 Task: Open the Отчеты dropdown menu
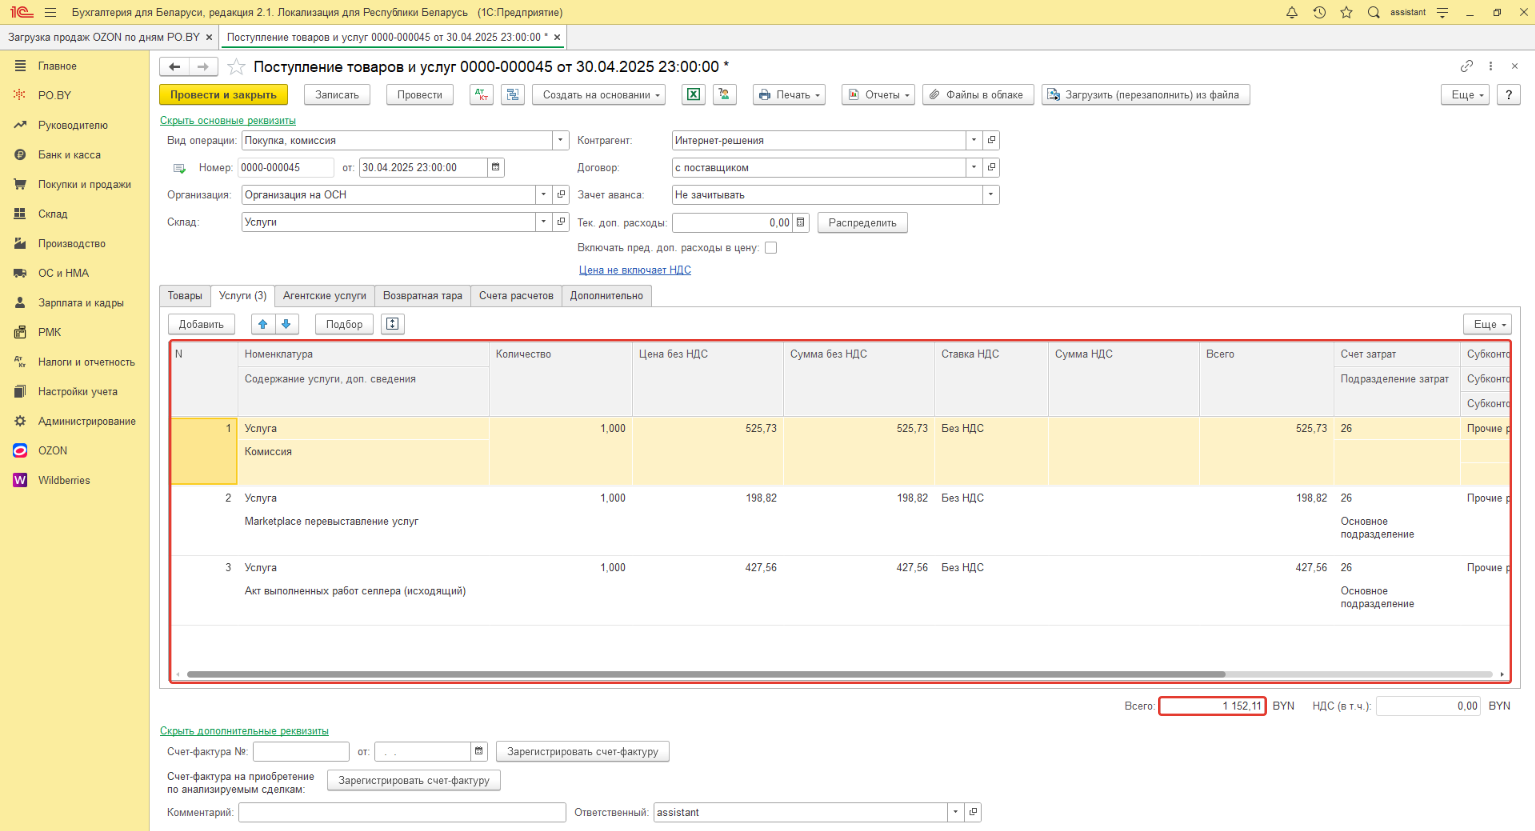coord(879,95)
